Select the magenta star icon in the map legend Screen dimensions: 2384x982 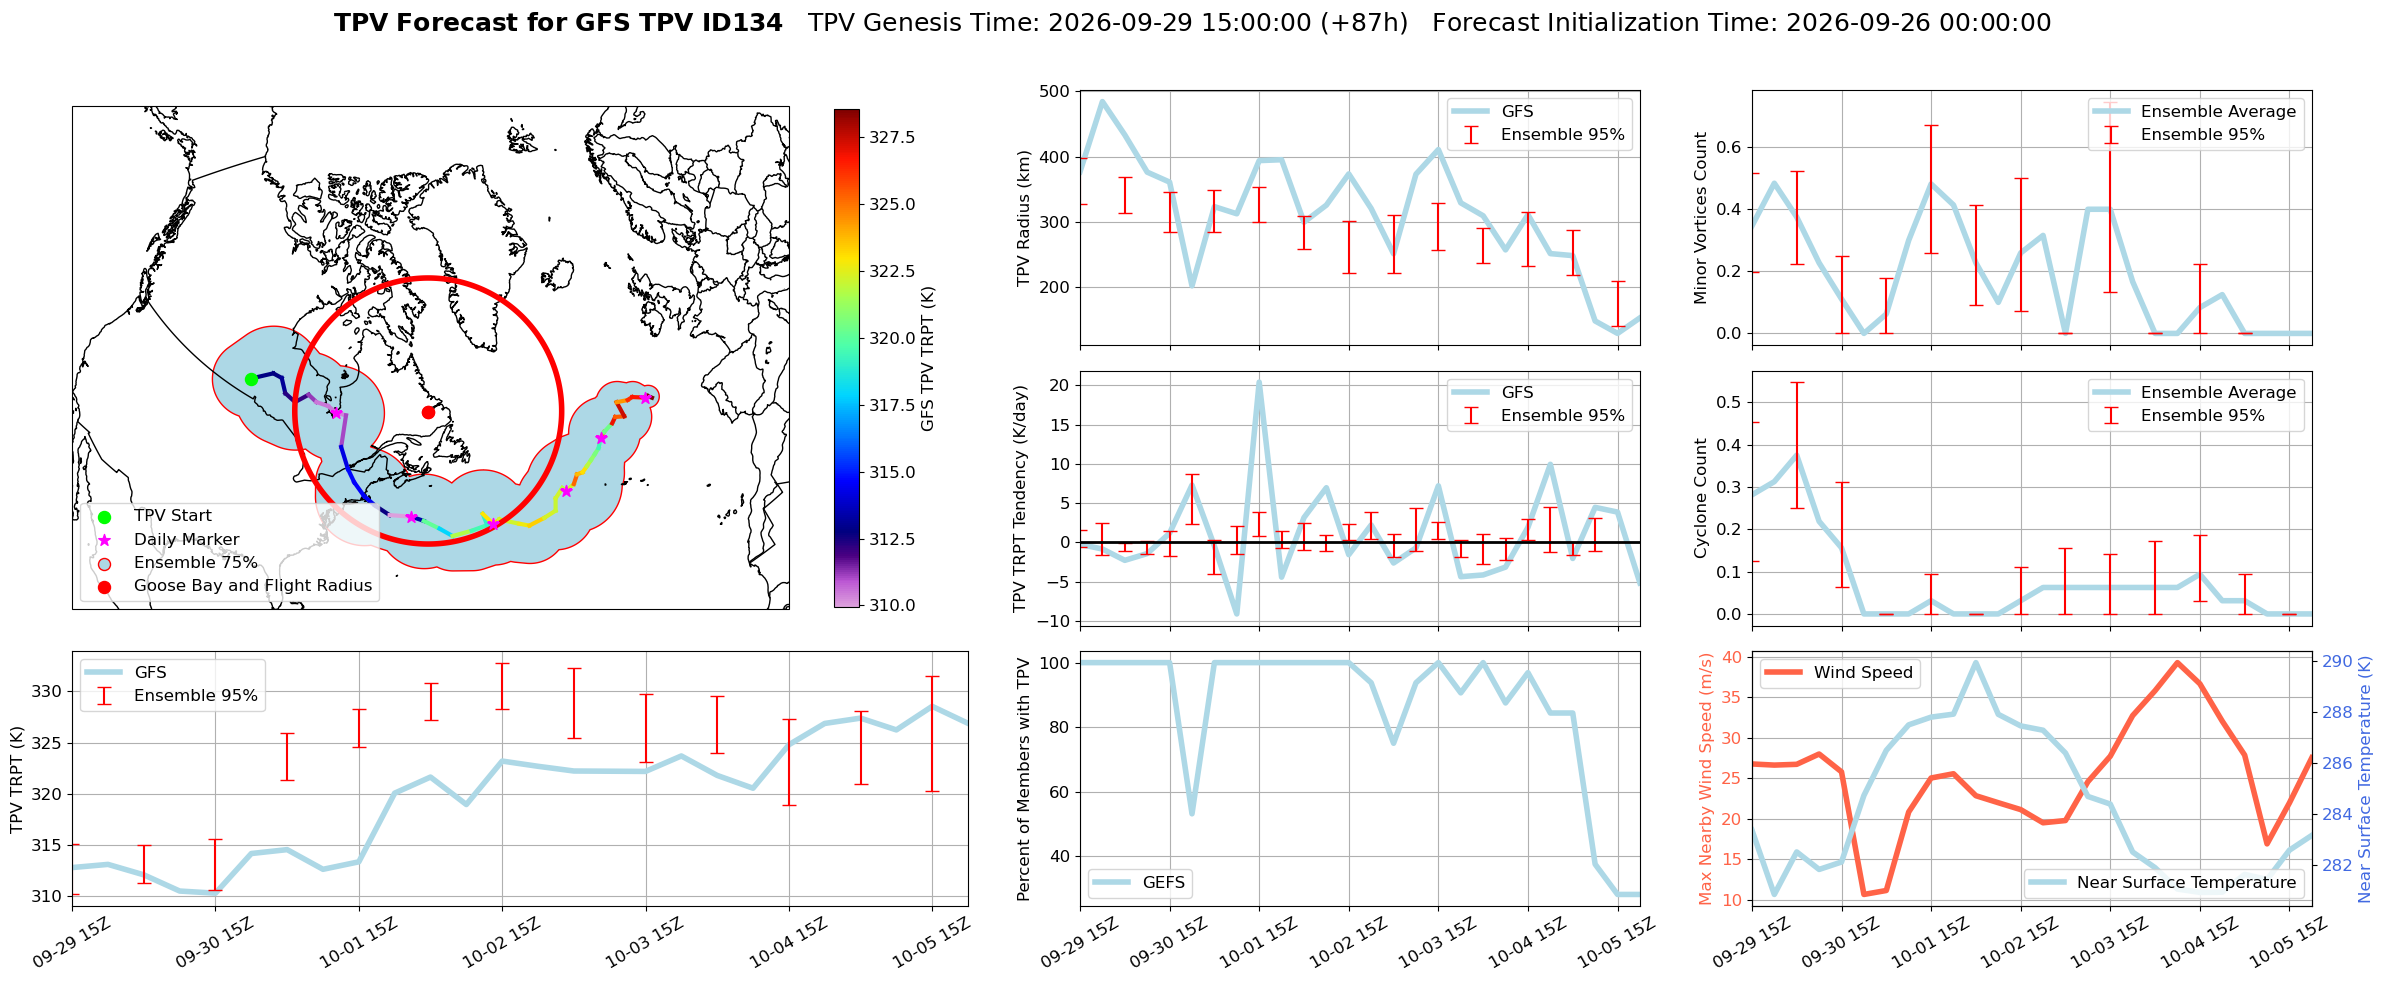click(x=104, y=540)
